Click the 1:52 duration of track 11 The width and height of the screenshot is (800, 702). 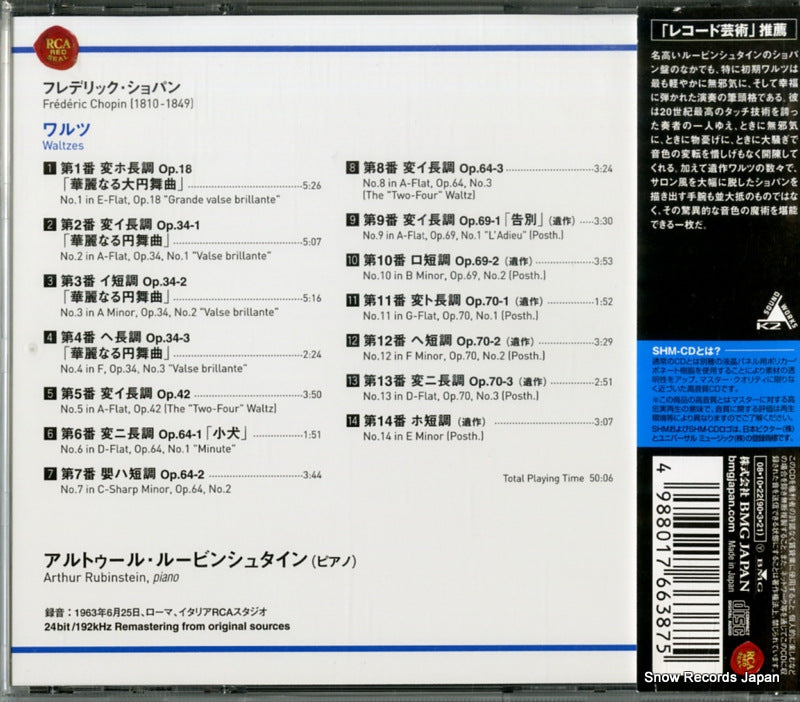click(603, 302)
